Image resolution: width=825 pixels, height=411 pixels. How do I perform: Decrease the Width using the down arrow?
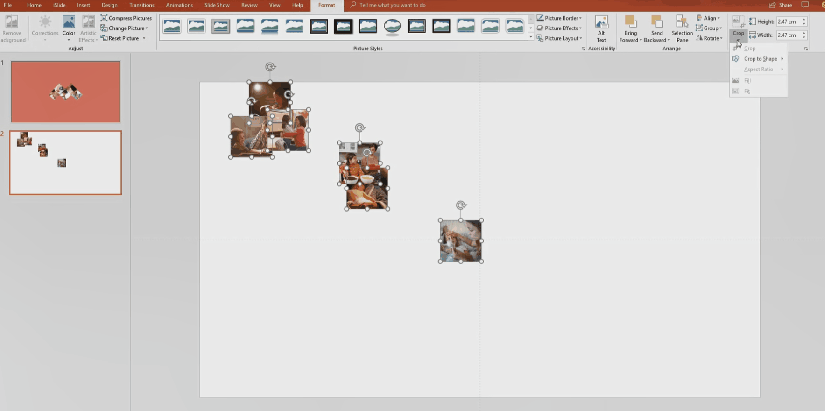804,37
